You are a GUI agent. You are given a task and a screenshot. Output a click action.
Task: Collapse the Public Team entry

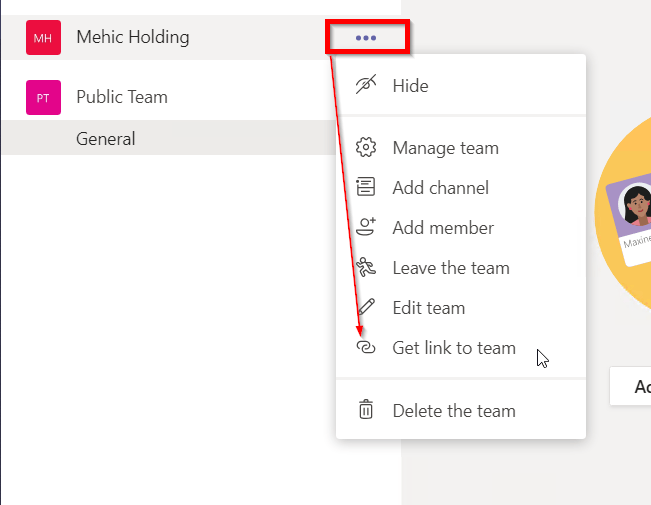(121, 97)
